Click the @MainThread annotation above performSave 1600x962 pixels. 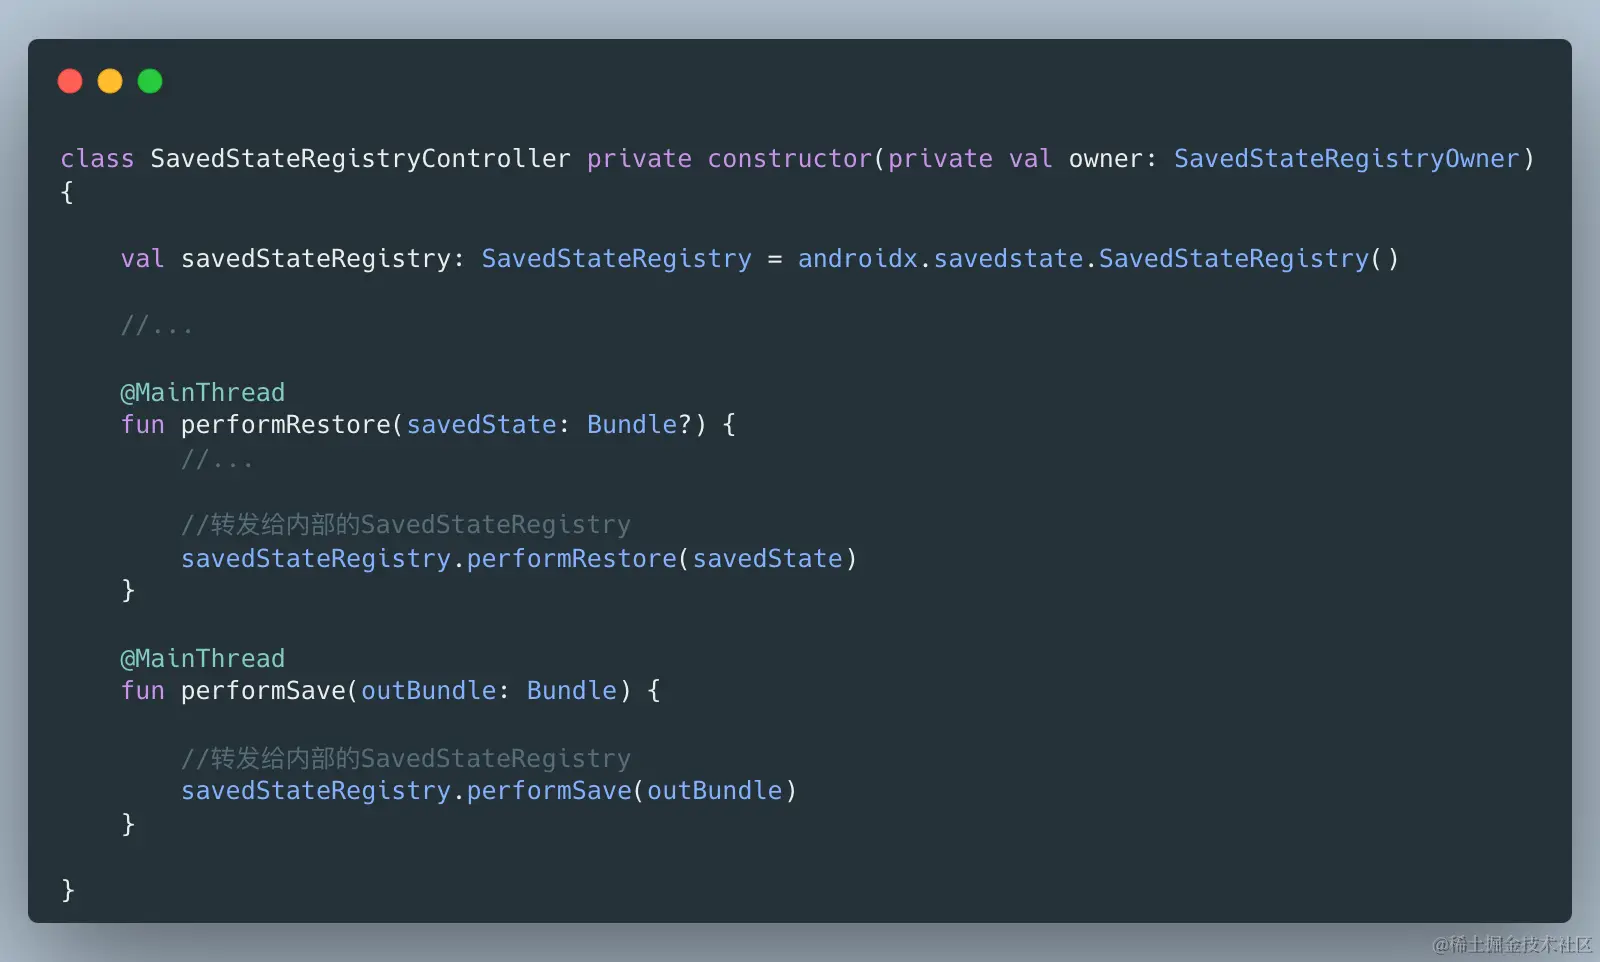pyautogui.click(x=203, y=658)
